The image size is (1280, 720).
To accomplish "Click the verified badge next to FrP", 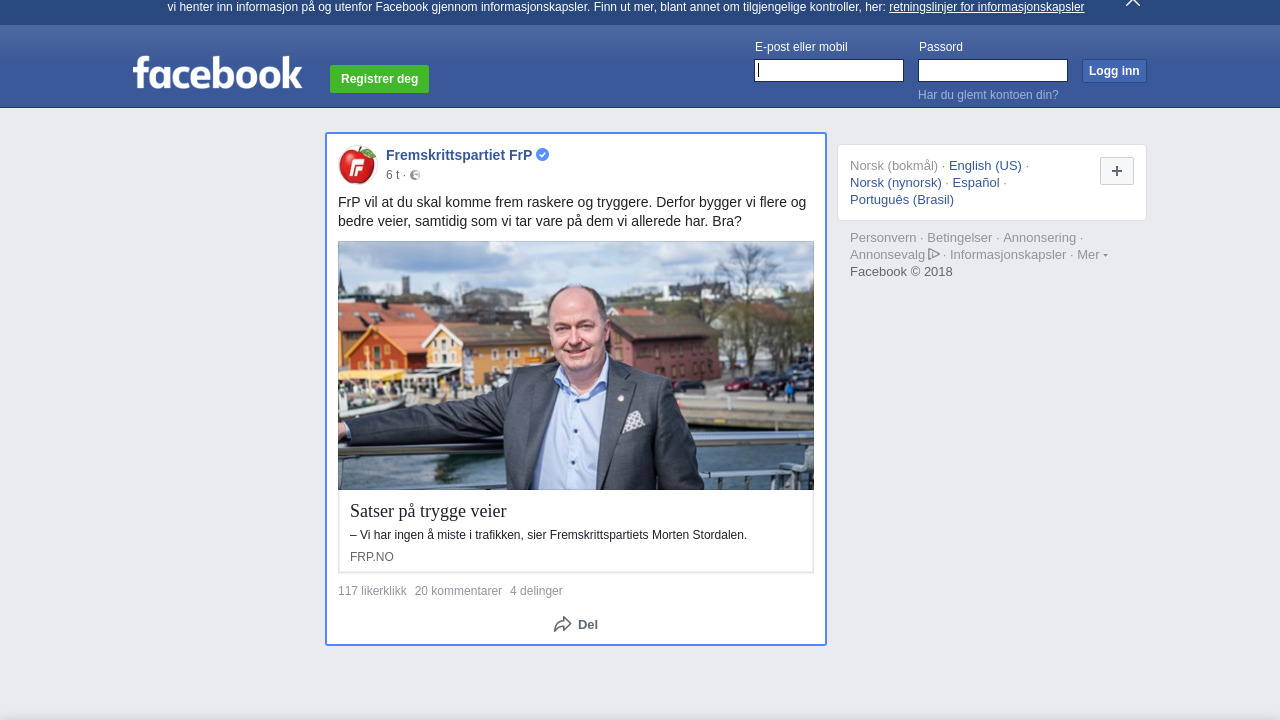I will click(x=542, y=155).
